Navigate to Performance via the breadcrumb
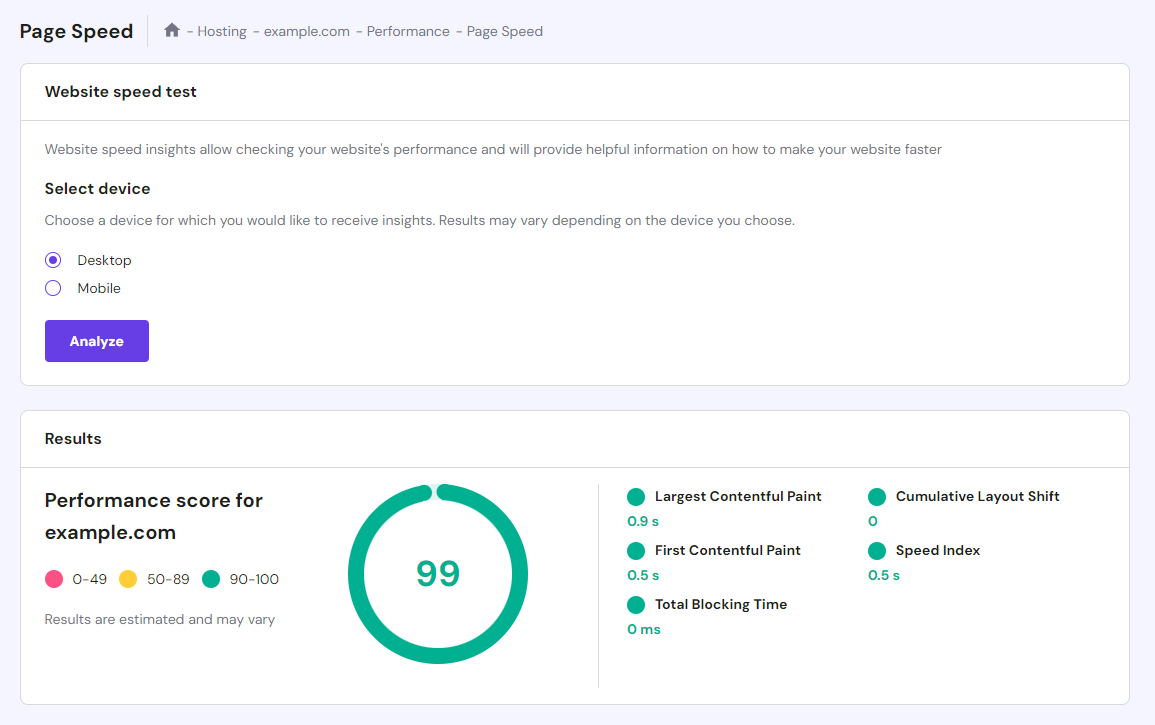1155x725 pixels. (408, 31)
